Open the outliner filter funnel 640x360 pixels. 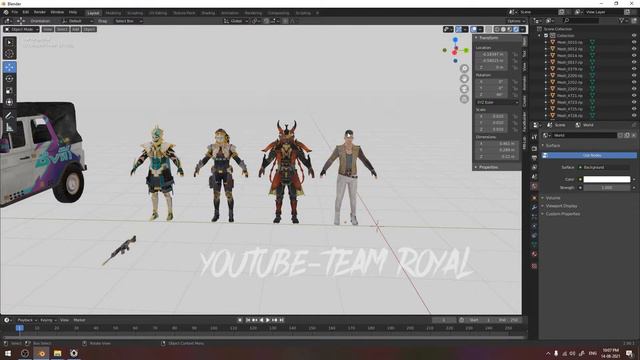(x=621, y=20)
